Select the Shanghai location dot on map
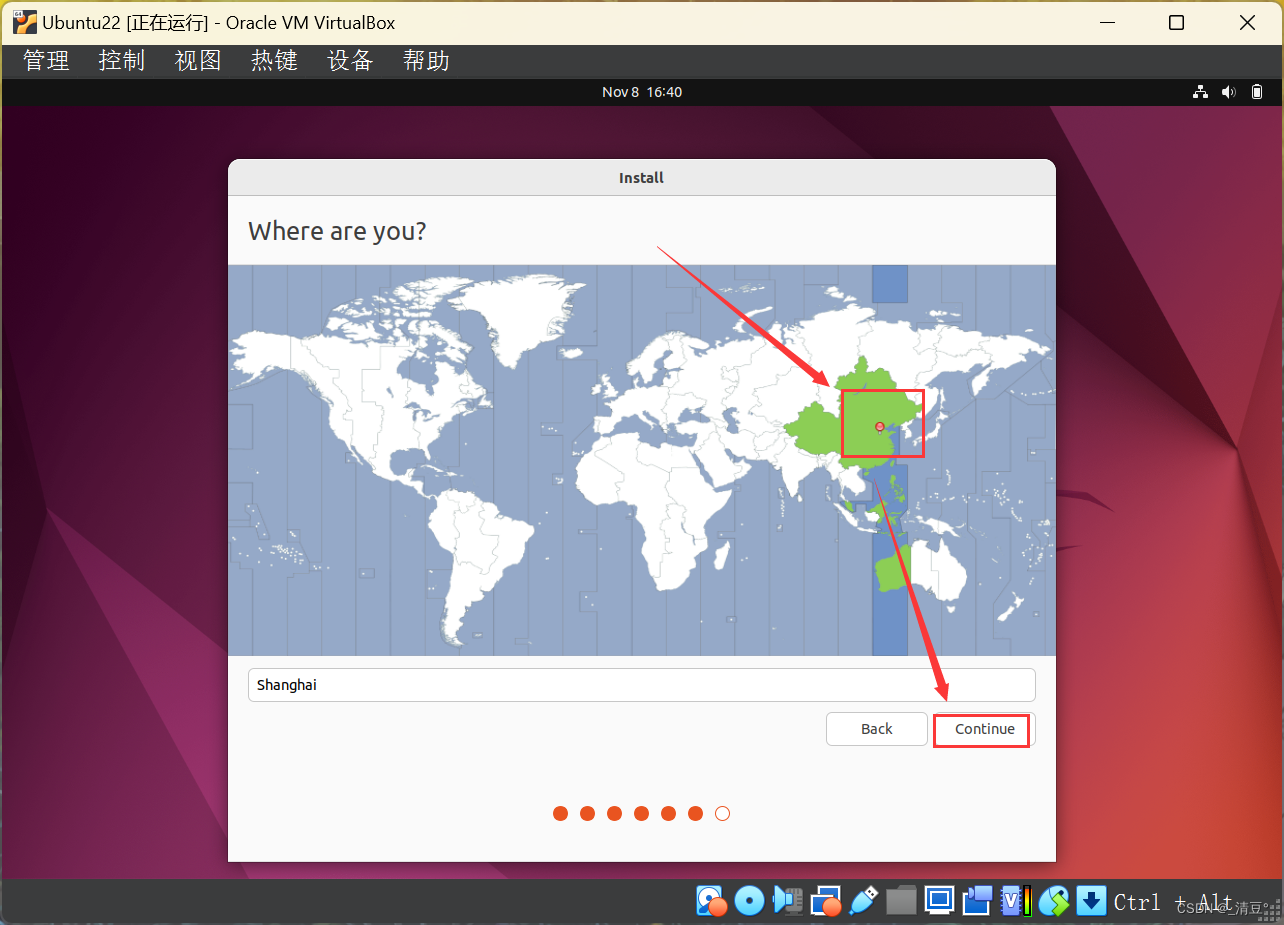The image size is (1284, 925). (x=880, y=427)
